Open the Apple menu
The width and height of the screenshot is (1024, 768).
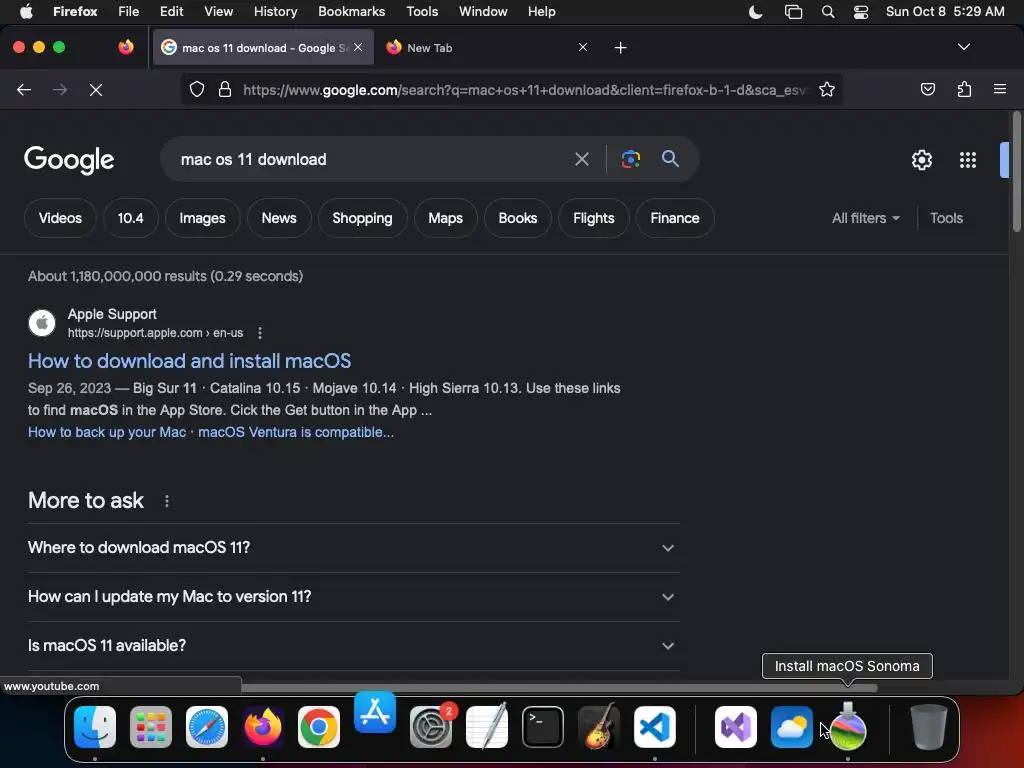26,12
